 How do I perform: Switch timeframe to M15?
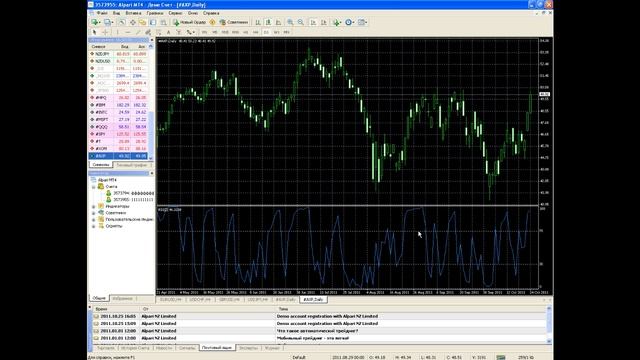tap(225, 32)
